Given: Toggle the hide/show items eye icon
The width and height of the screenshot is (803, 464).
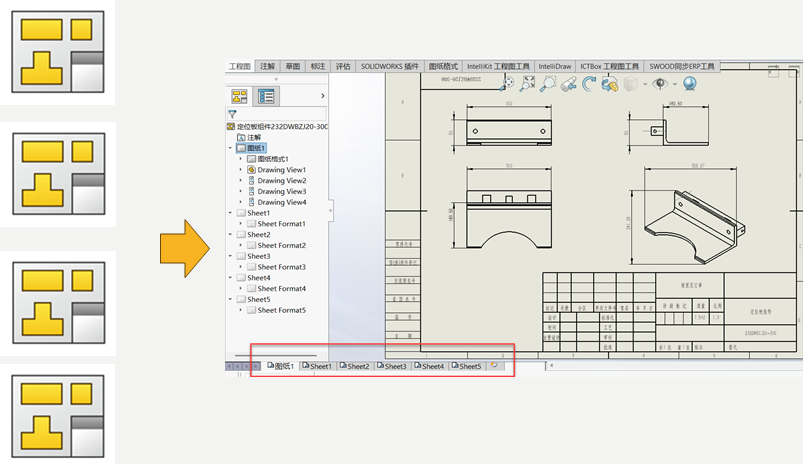Looking at the screenshot, I should tap(659, 84).
